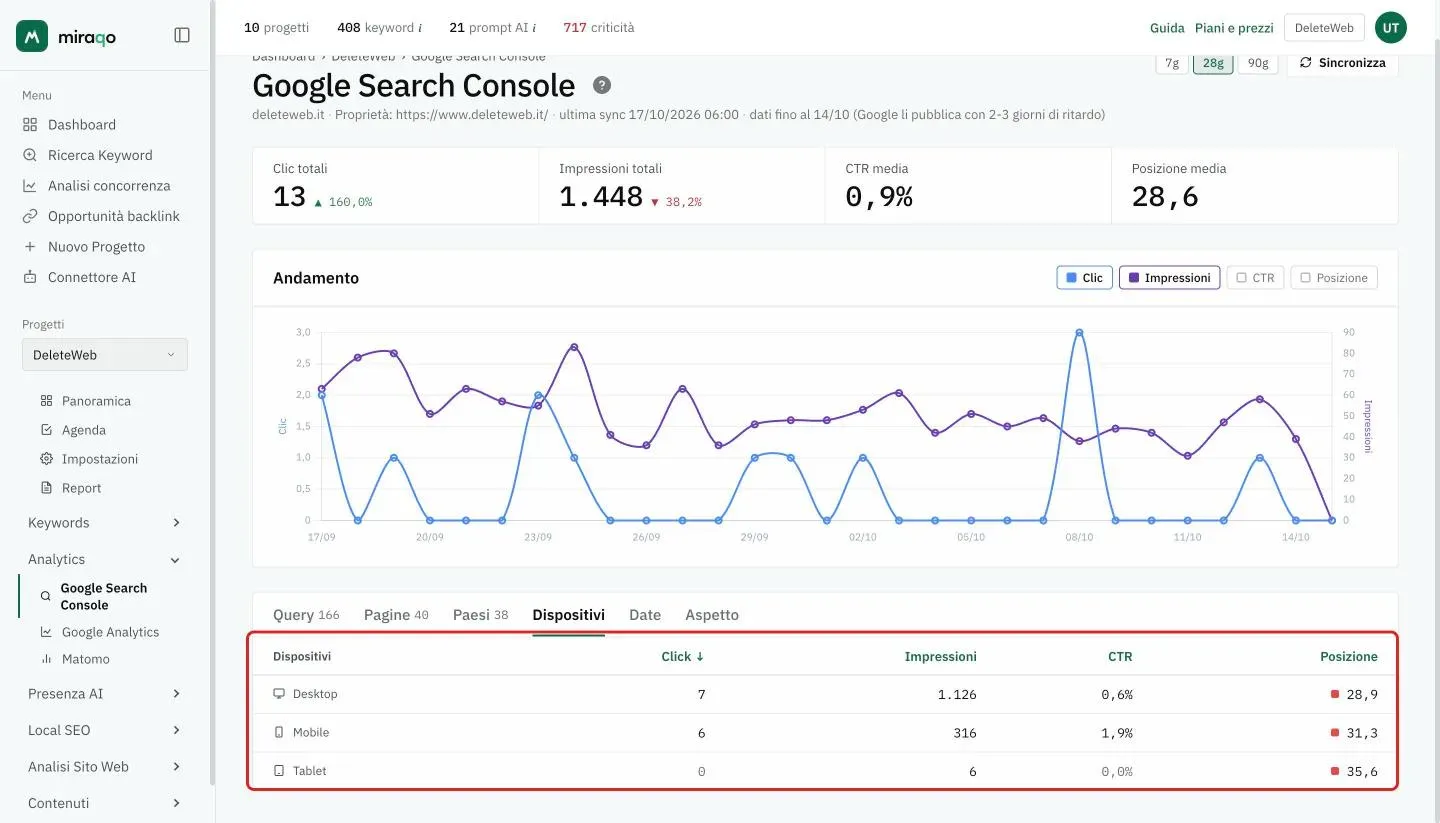
Task: Click the Analisi concorrenza chart icon
Action: 29,186
